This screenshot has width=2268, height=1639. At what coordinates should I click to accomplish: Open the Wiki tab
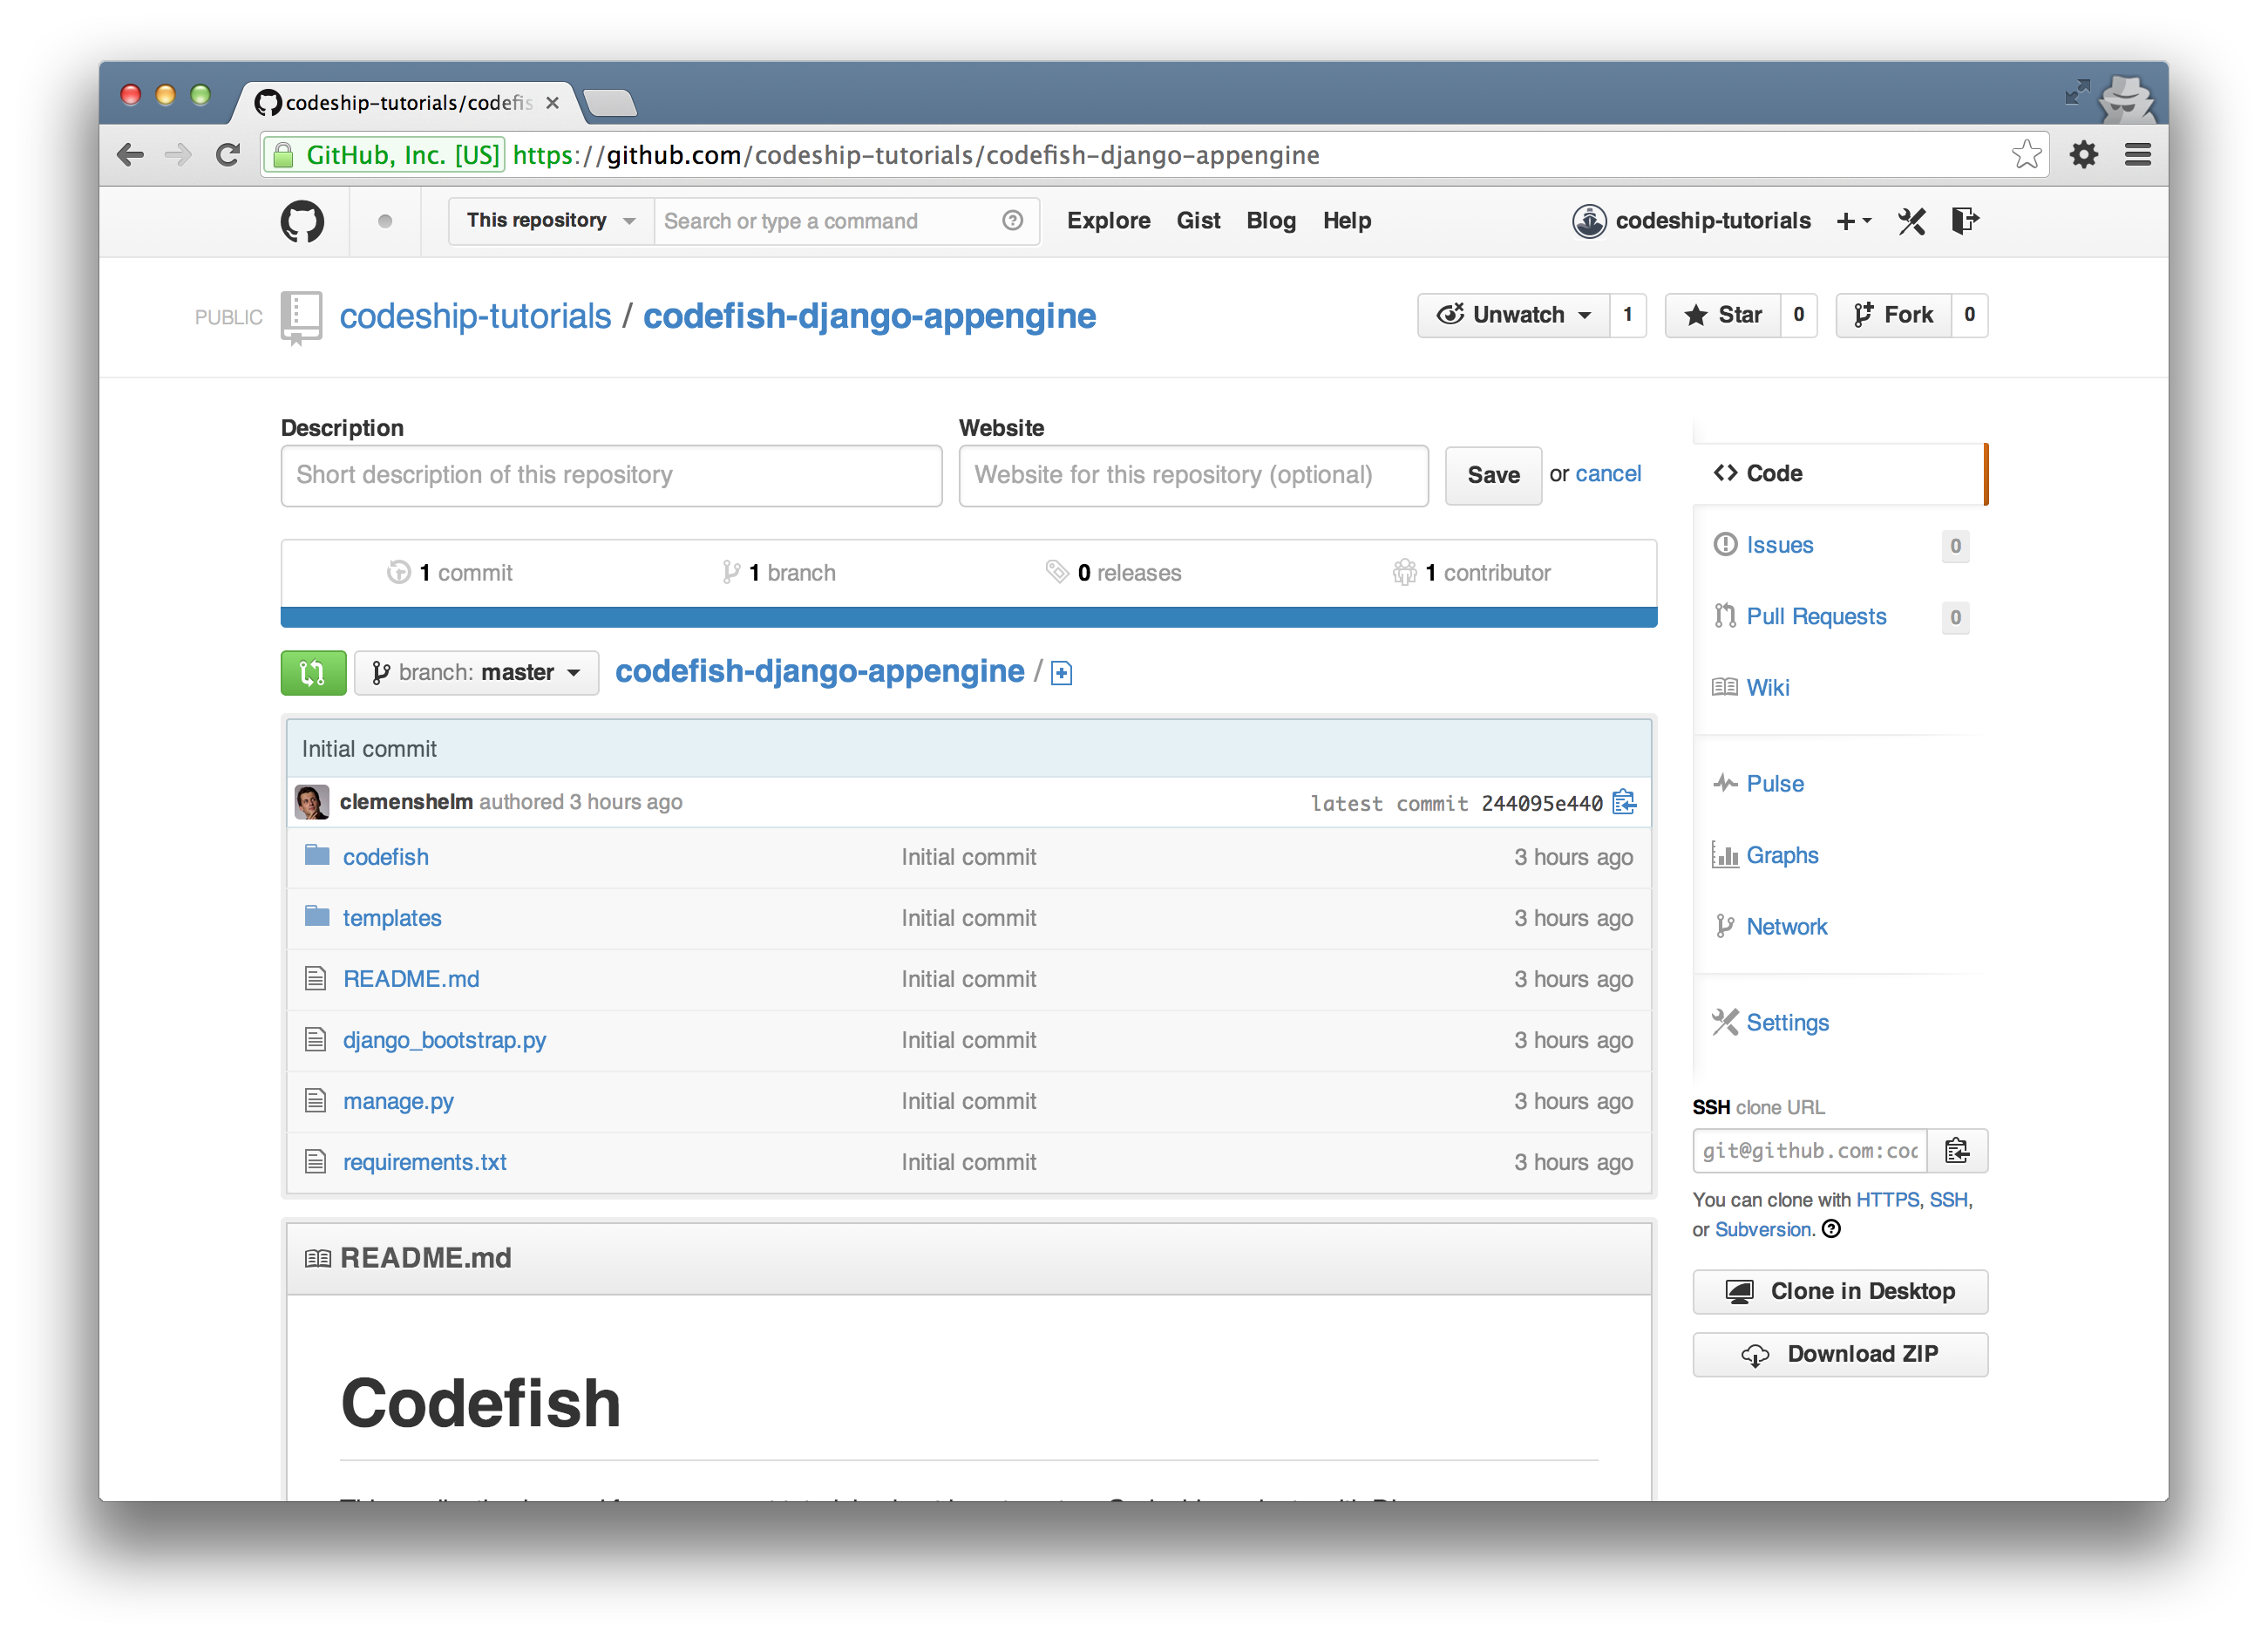[1767, 688]
